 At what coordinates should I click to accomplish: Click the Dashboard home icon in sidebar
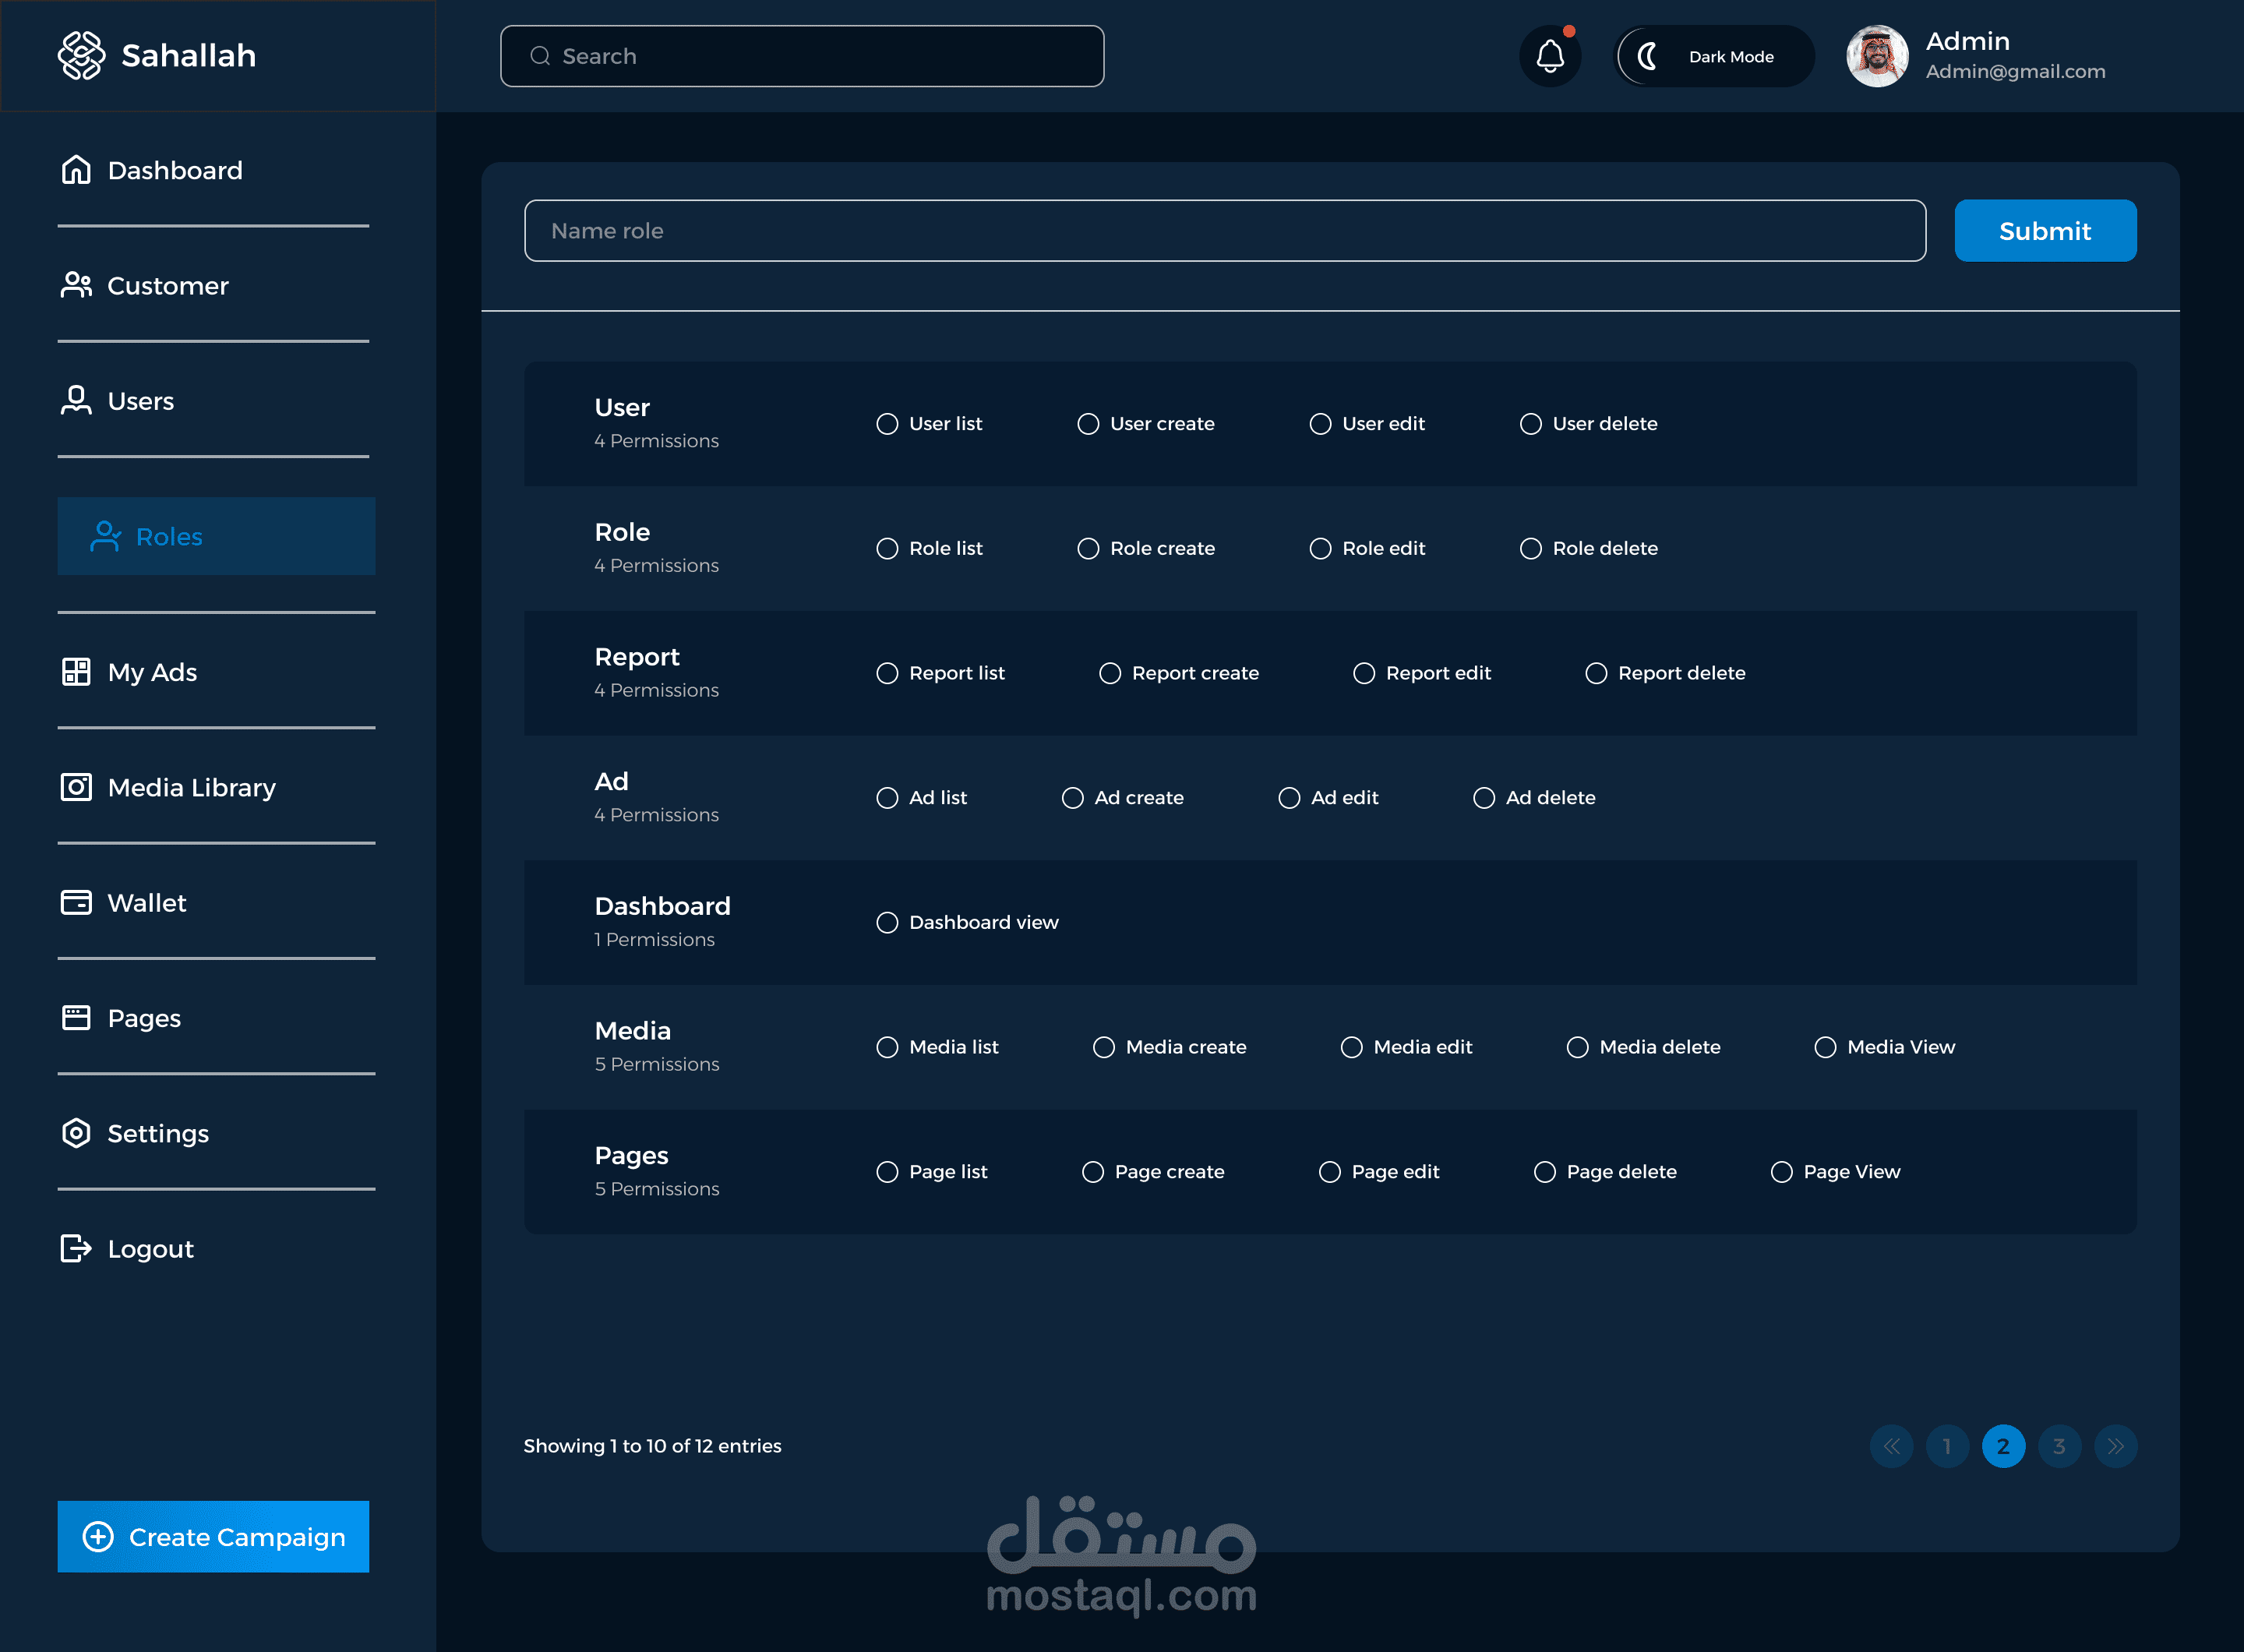coord(76,170)
